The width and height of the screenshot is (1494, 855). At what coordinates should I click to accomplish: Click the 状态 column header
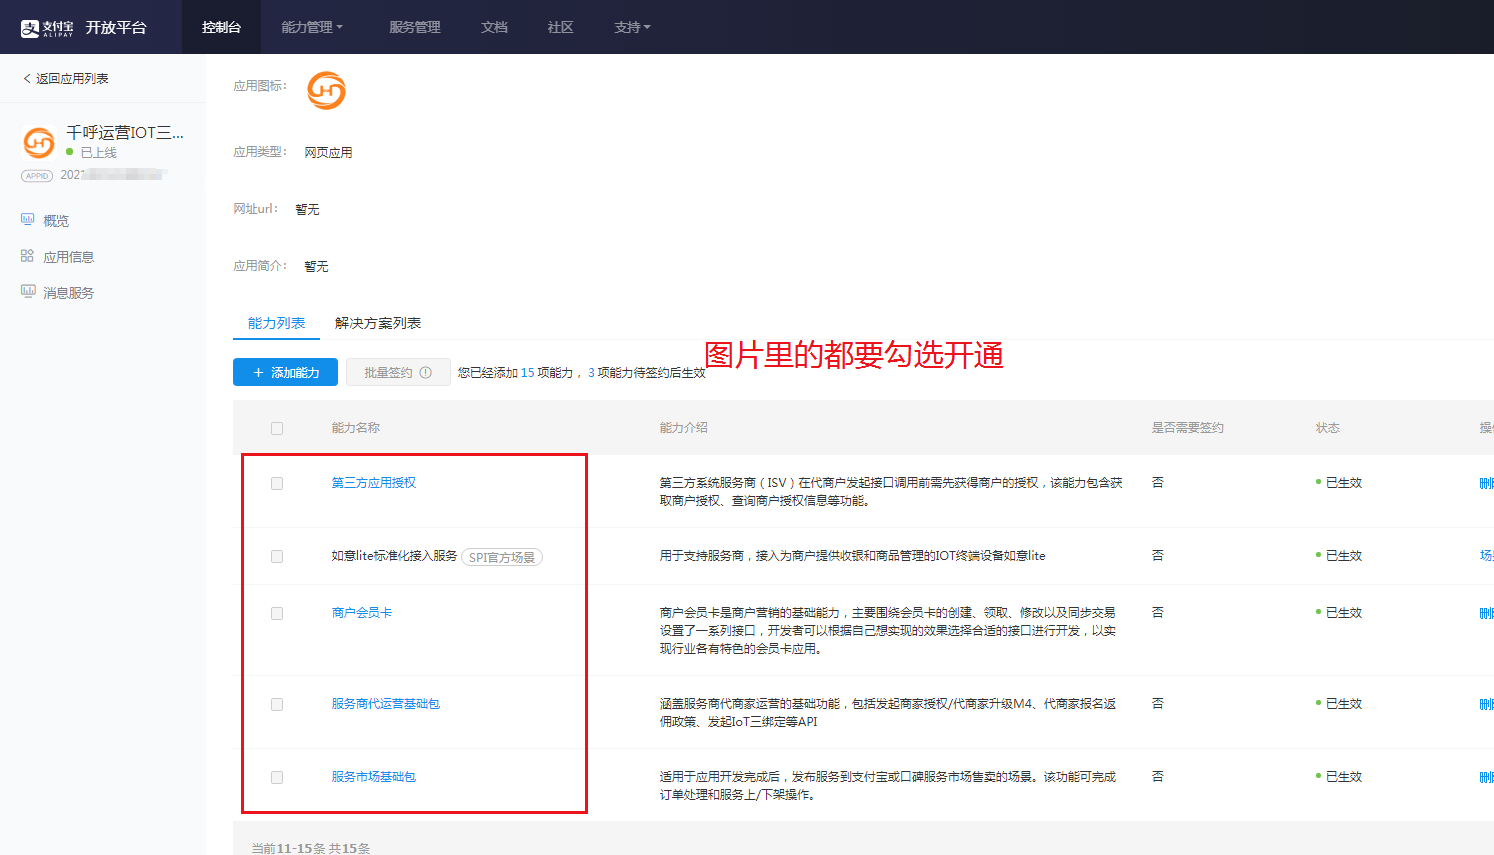pyautogui.click(x=1328, y=428)
